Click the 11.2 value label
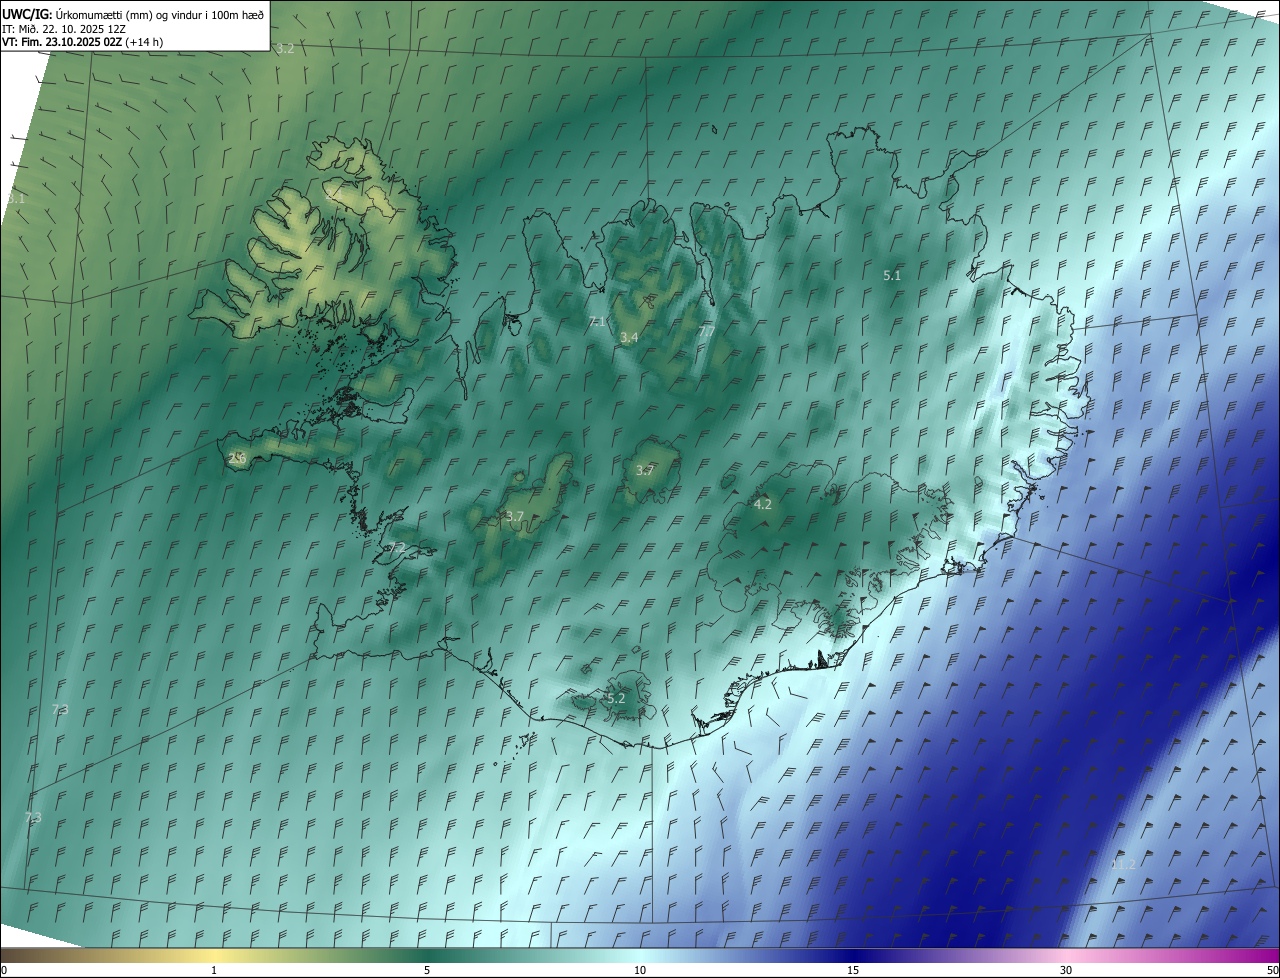This screenshot has width=1280, height=978. click(1123, 864)
